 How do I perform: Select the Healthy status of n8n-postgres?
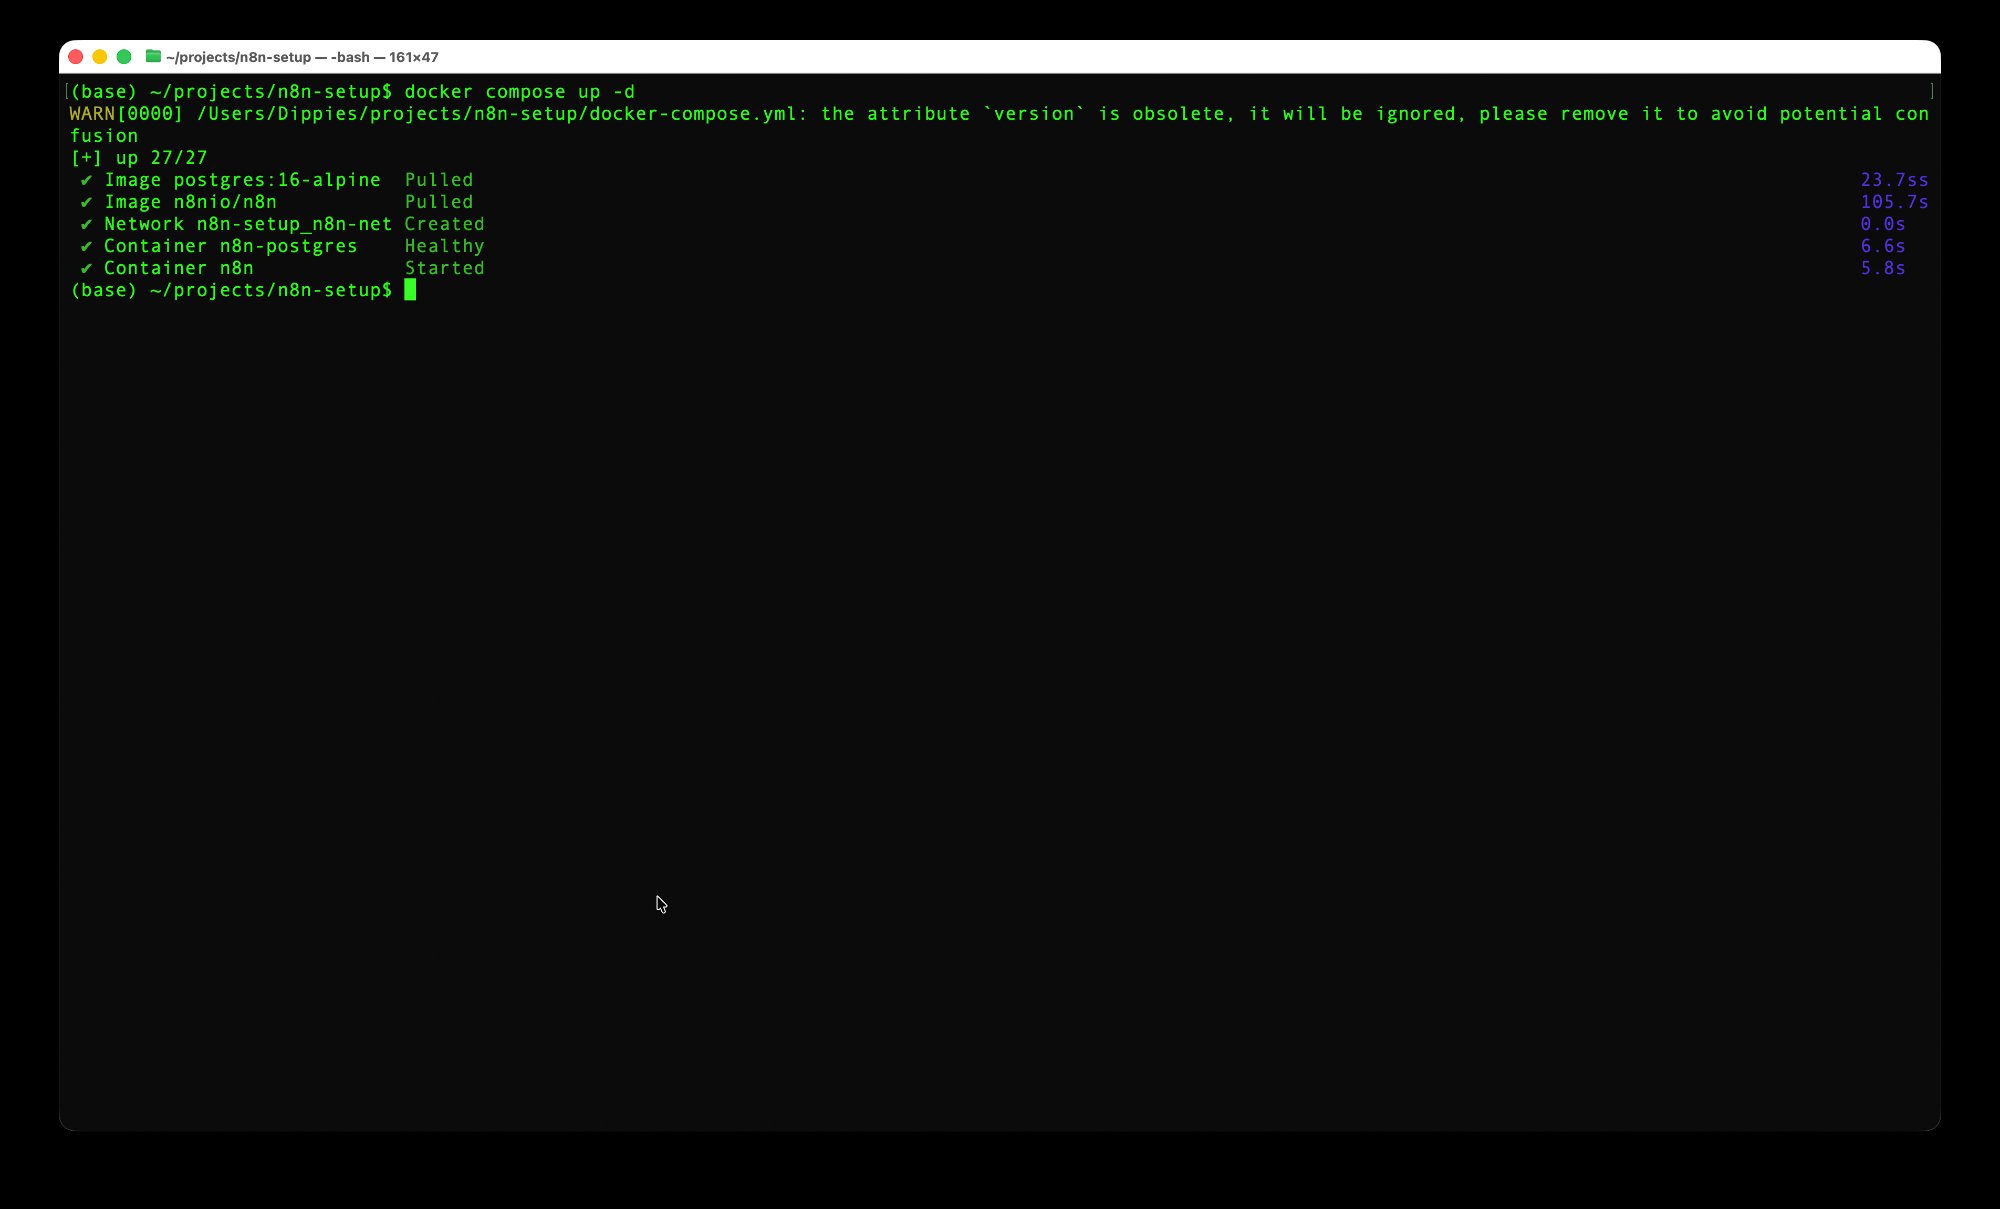click(444, 245)
